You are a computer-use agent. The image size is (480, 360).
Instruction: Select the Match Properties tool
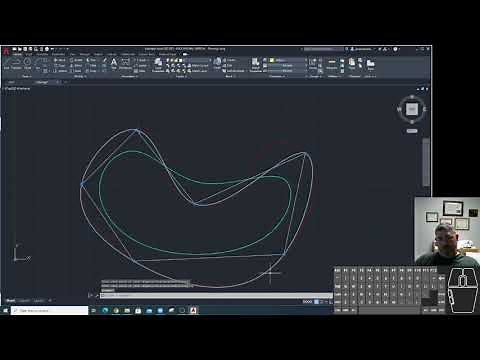click(256, 64)
